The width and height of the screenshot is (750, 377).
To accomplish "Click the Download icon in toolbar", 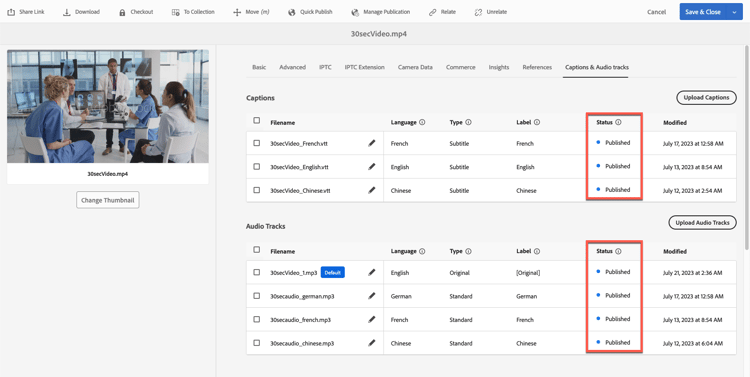I will [x=66, y=12].
